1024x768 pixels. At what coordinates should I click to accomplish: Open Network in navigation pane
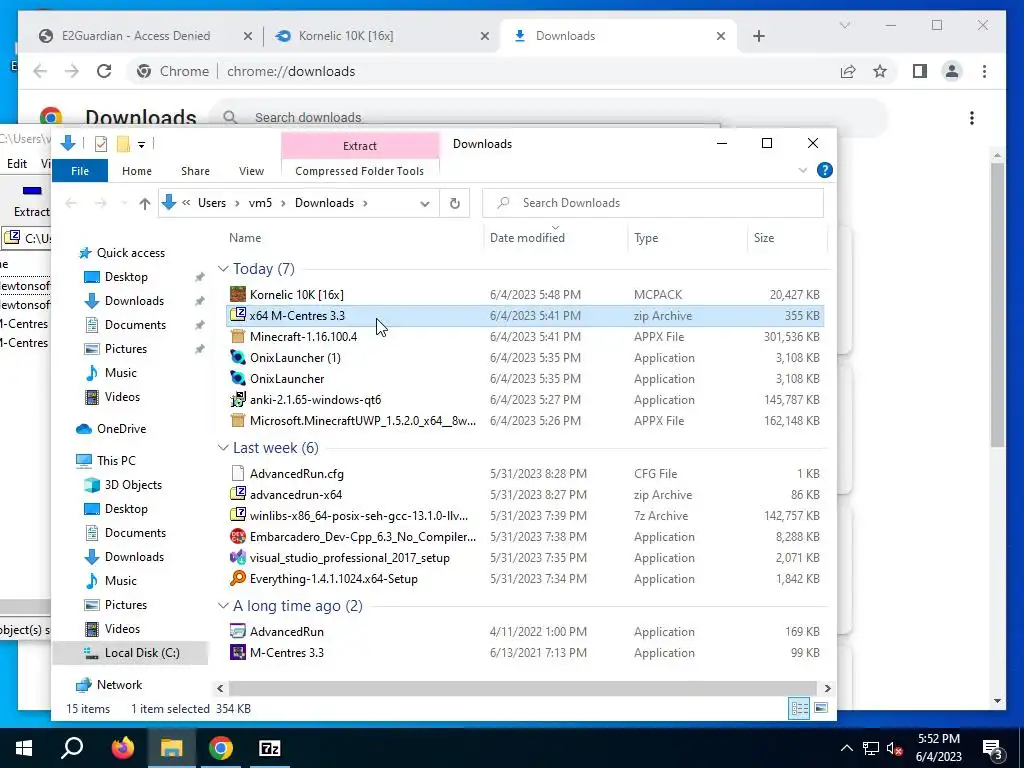[119, 684]
